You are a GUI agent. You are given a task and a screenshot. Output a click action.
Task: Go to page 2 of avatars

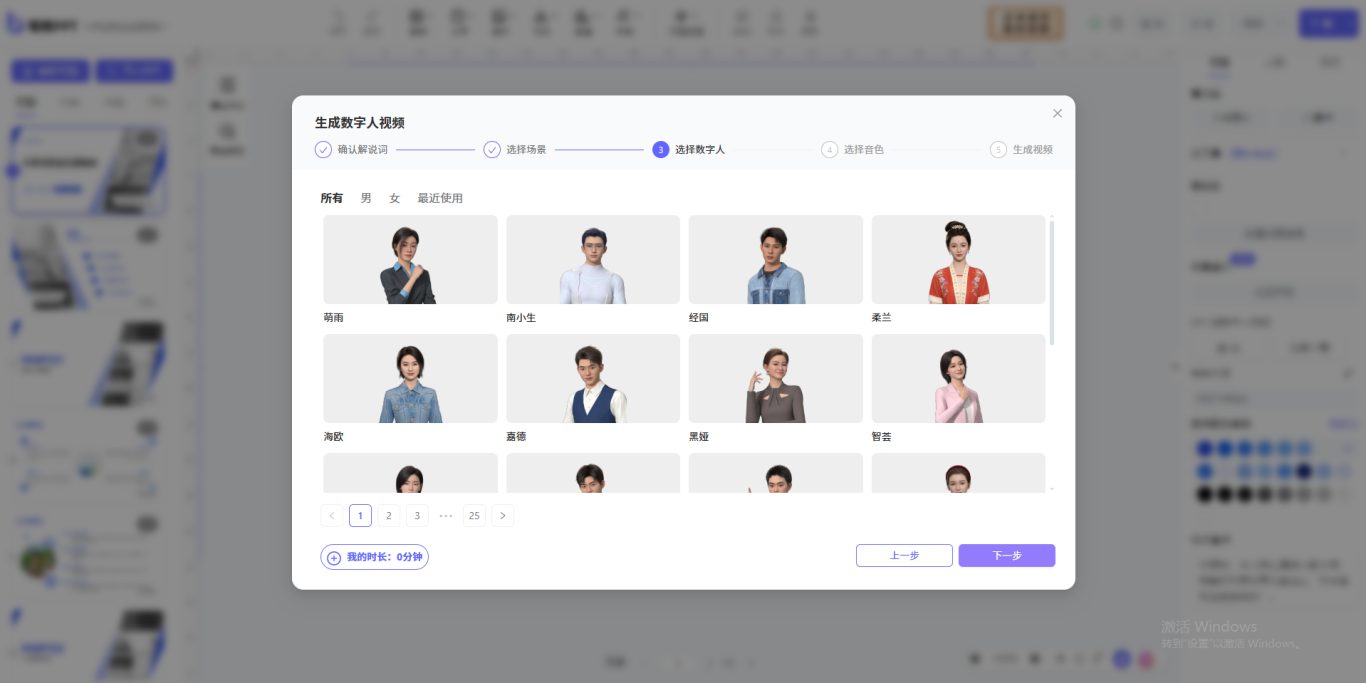pos(389,515)
